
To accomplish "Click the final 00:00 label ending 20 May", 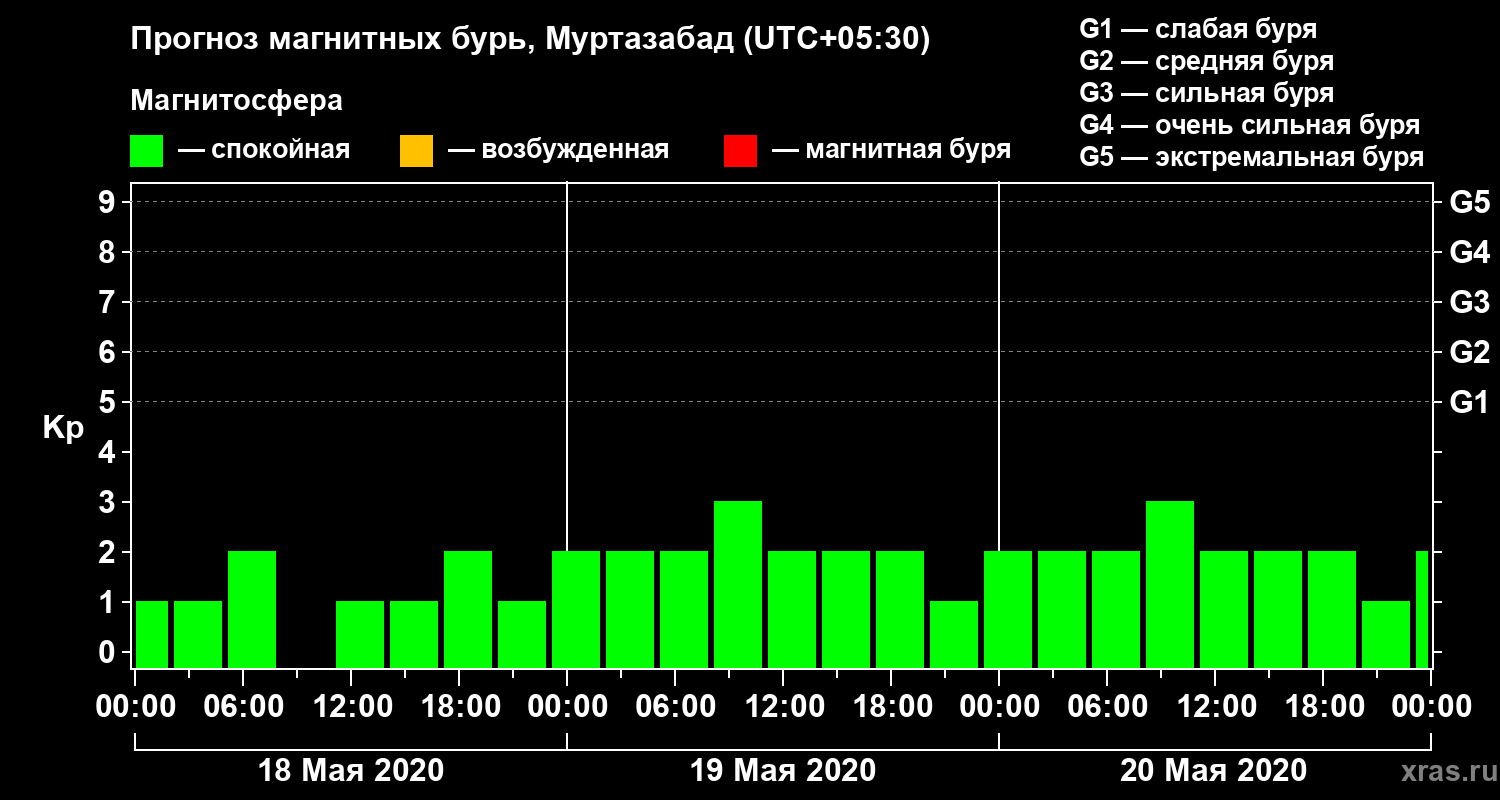I will coord(1431,706).
